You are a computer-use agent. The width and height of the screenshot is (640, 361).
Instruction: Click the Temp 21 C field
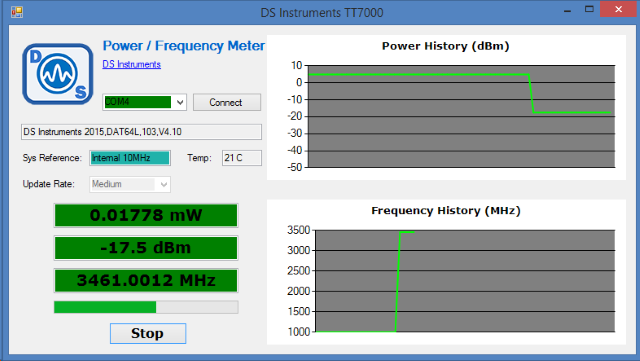pos(242,158)
